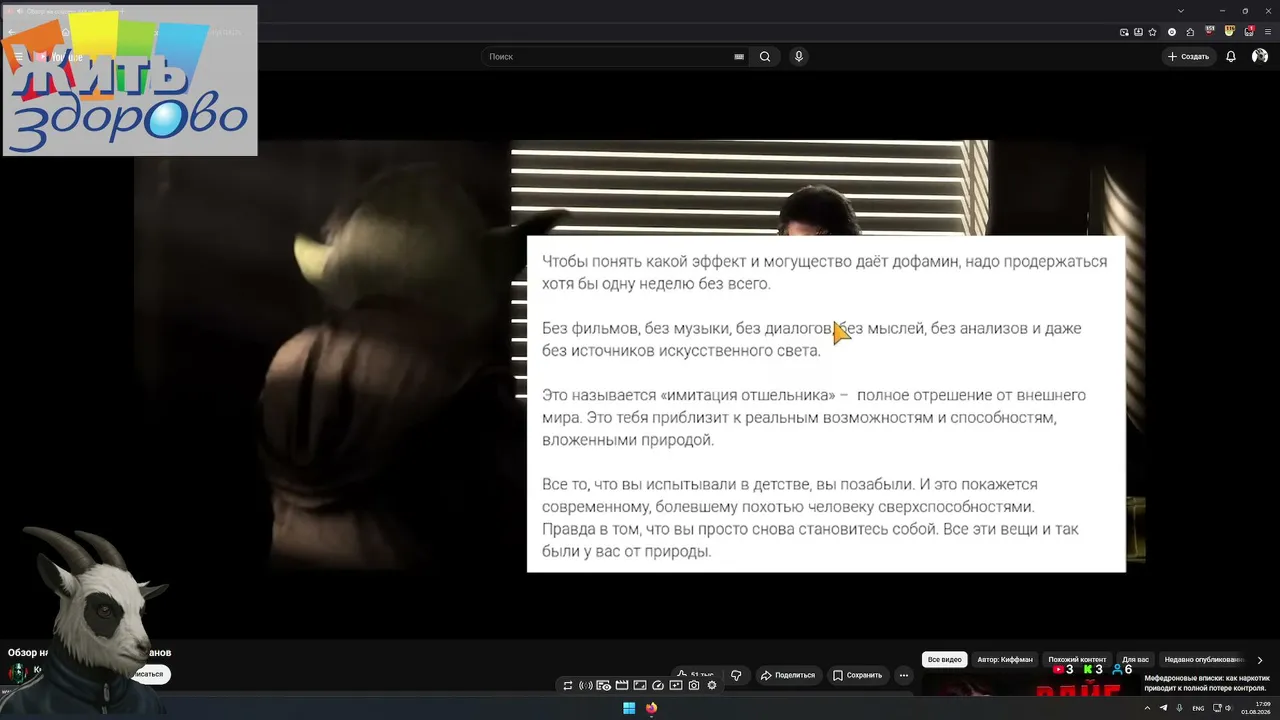Start voice search with the microphone
This screenshot has width=1280, height=720.
click(799, 57)
